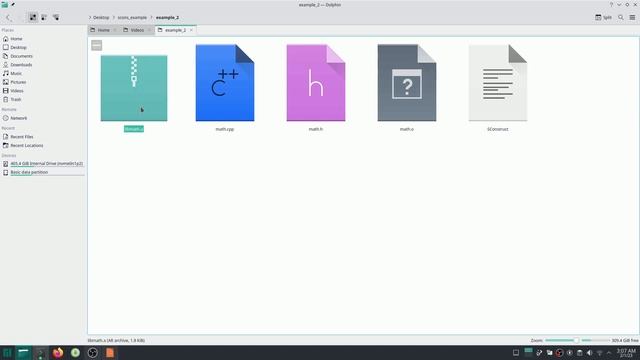This screenshot has height=360, width=640.
Task: Click the help question mark in titlebar
Action: coord(611,4)
